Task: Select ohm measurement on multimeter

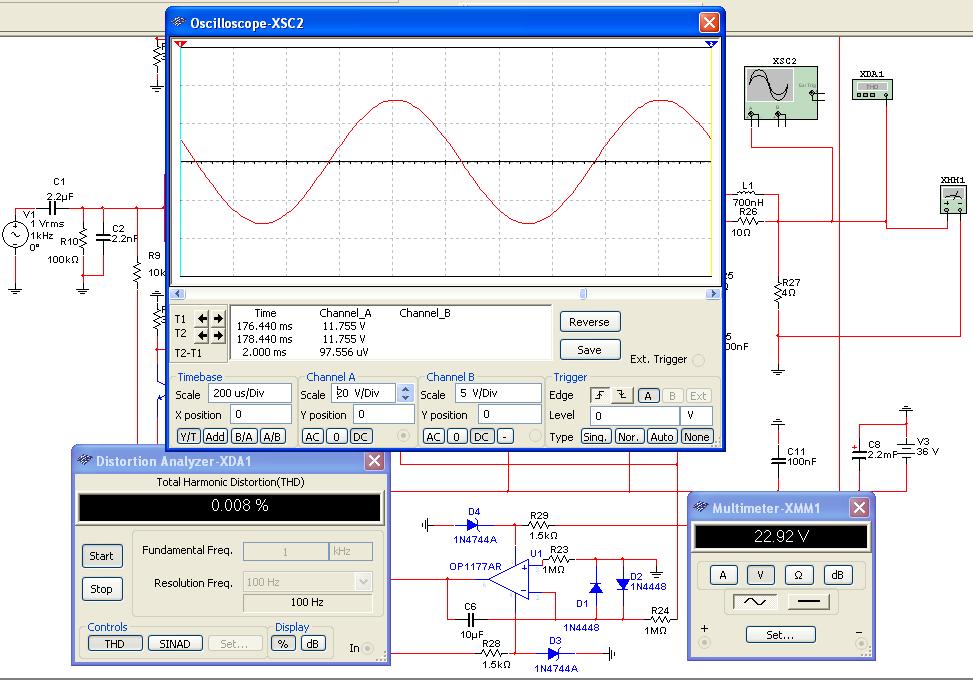Action: tap(799, 575)
